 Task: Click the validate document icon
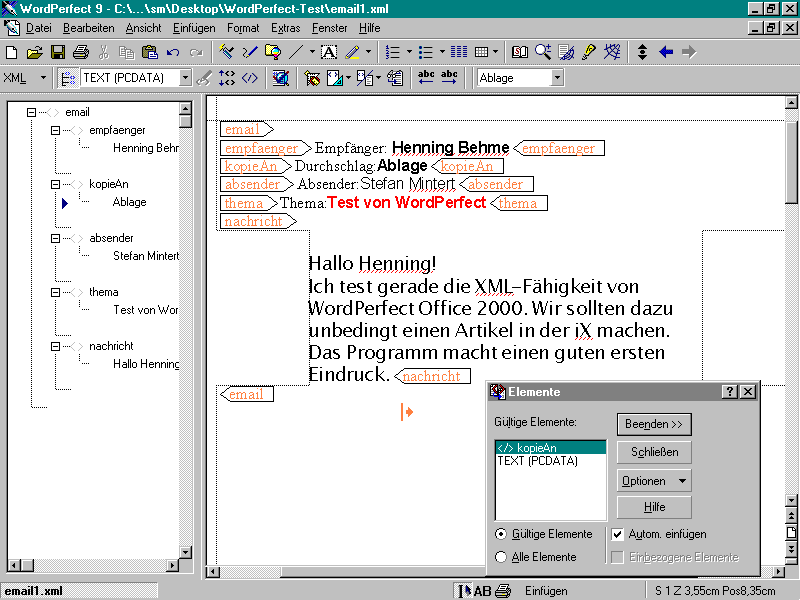tap(280, 78)
